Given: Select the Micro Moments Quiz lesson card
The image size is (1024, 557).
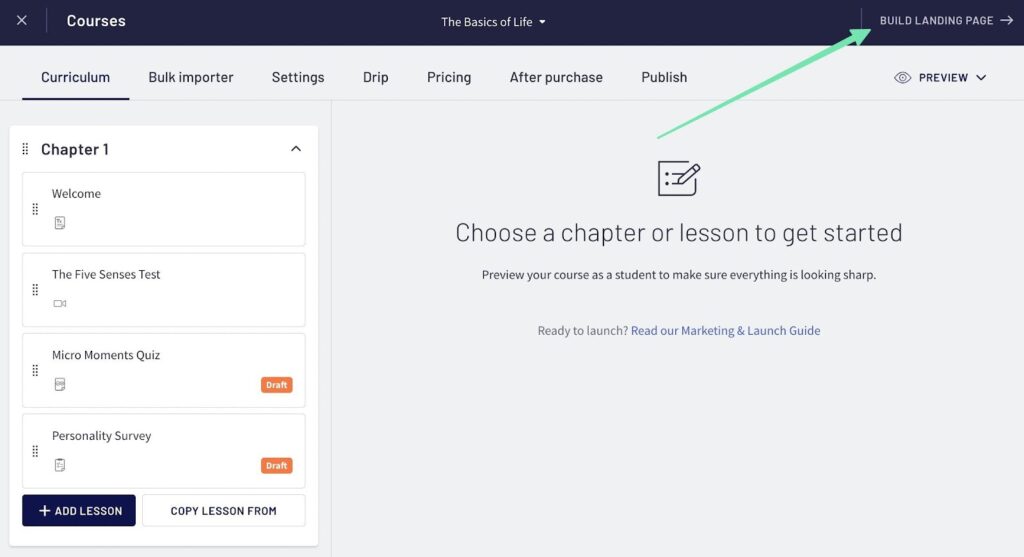Looking at the screenshot, I should coord(164,370).
